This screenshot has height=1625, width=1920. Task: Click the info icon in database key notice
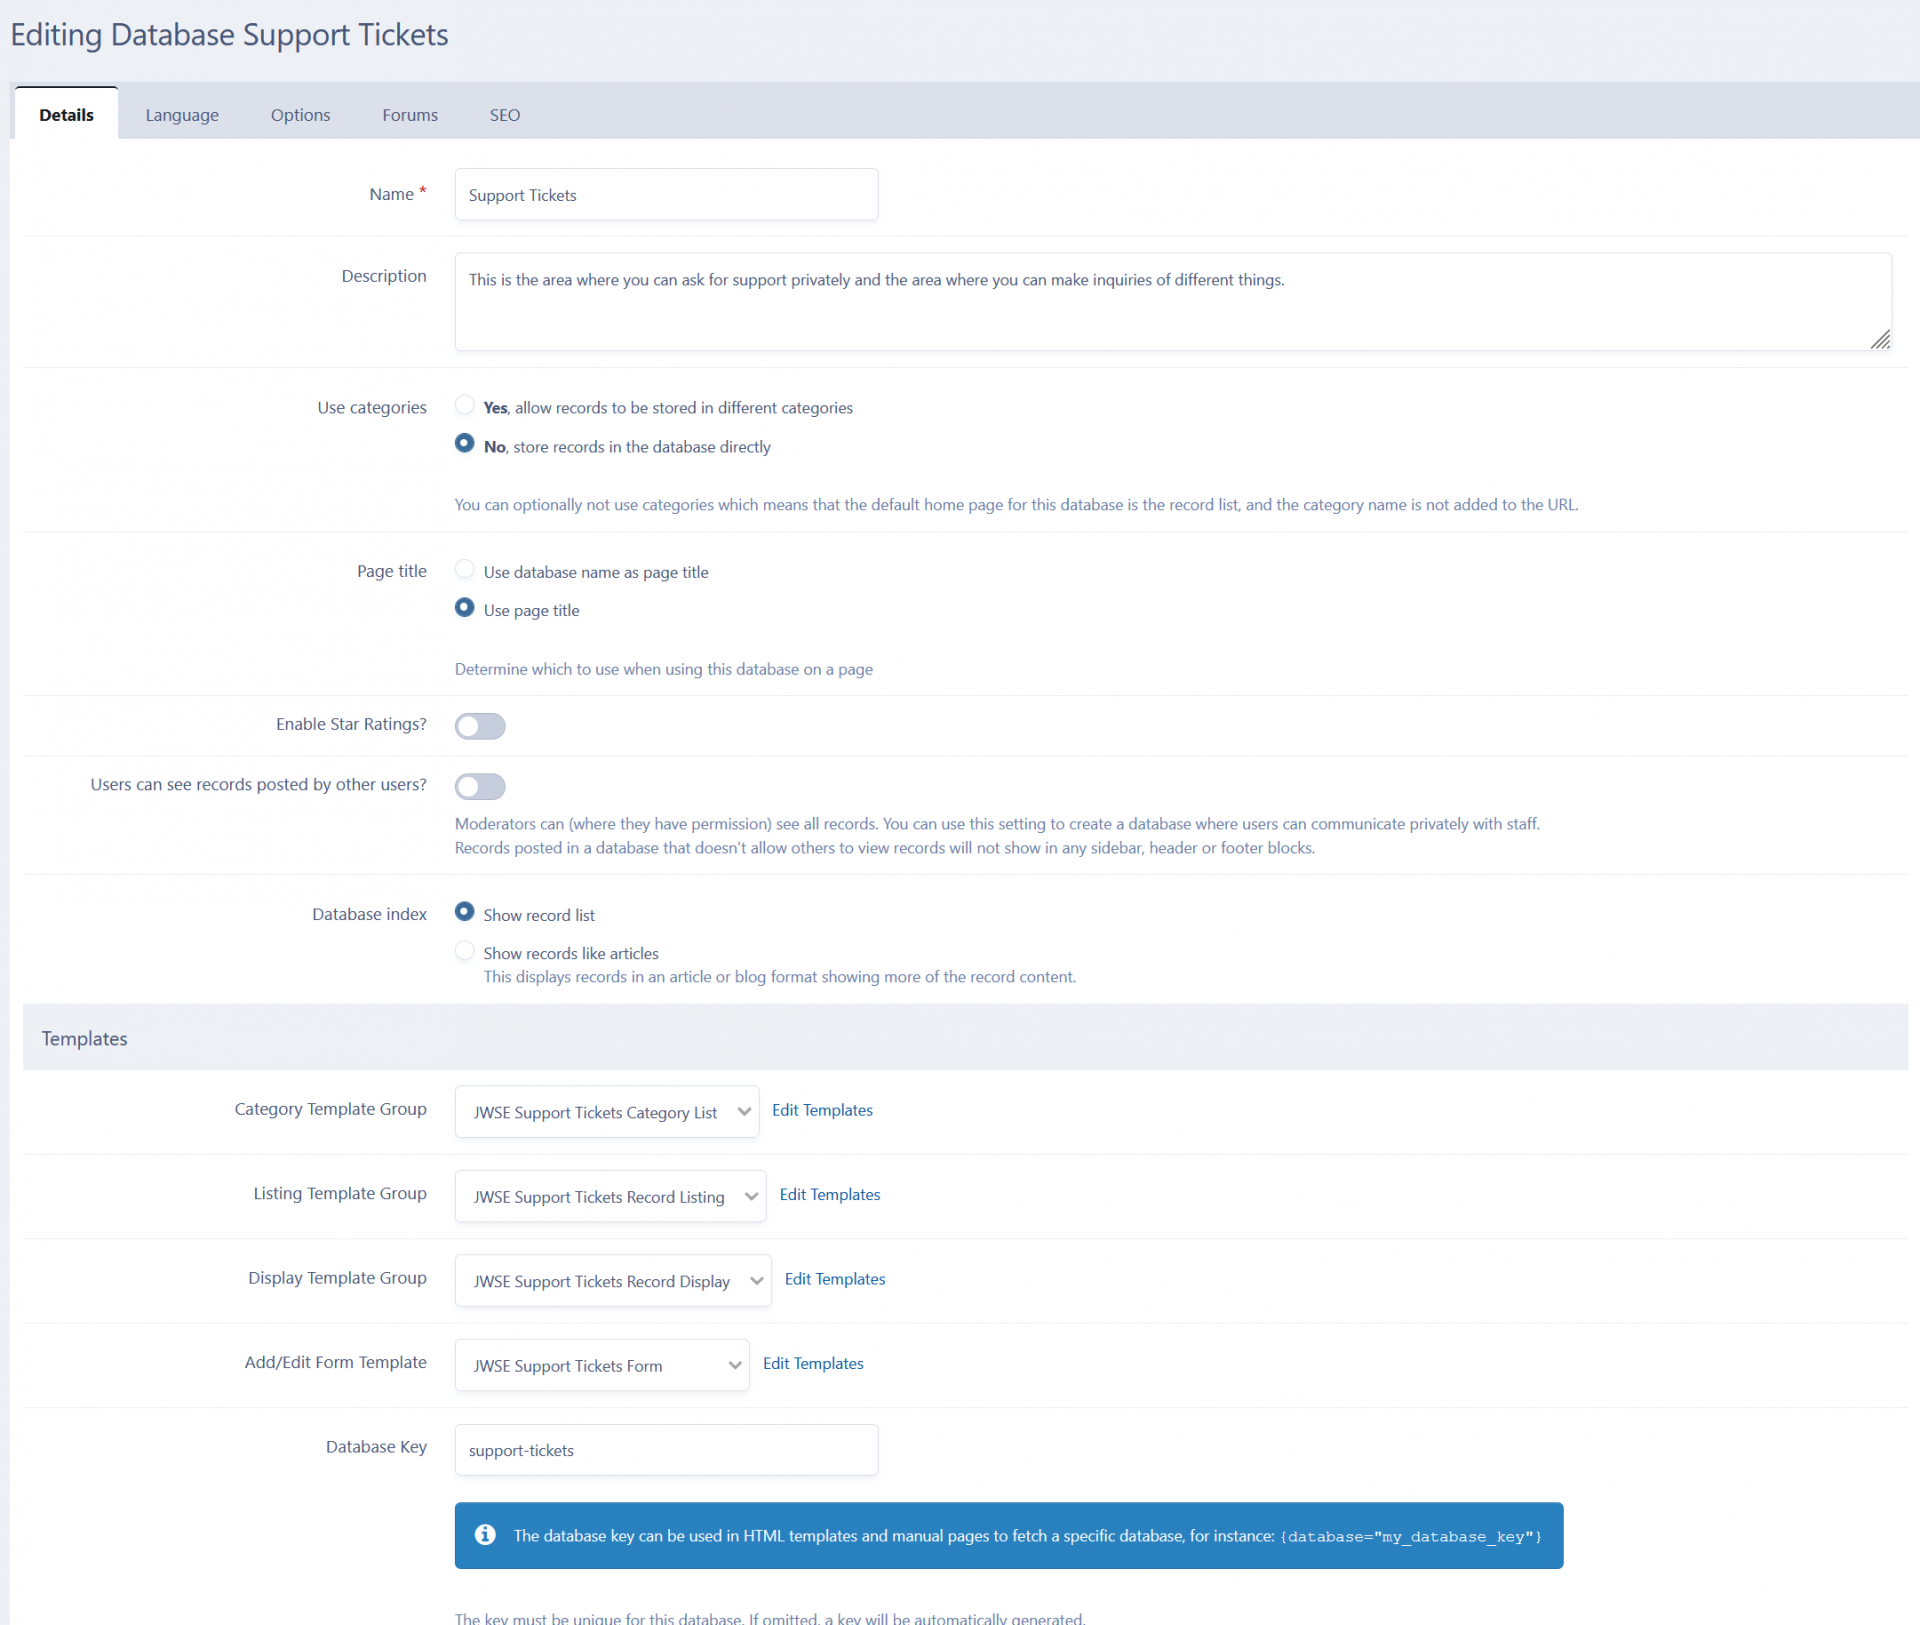pyautogui.click(x=485, y=1535)
